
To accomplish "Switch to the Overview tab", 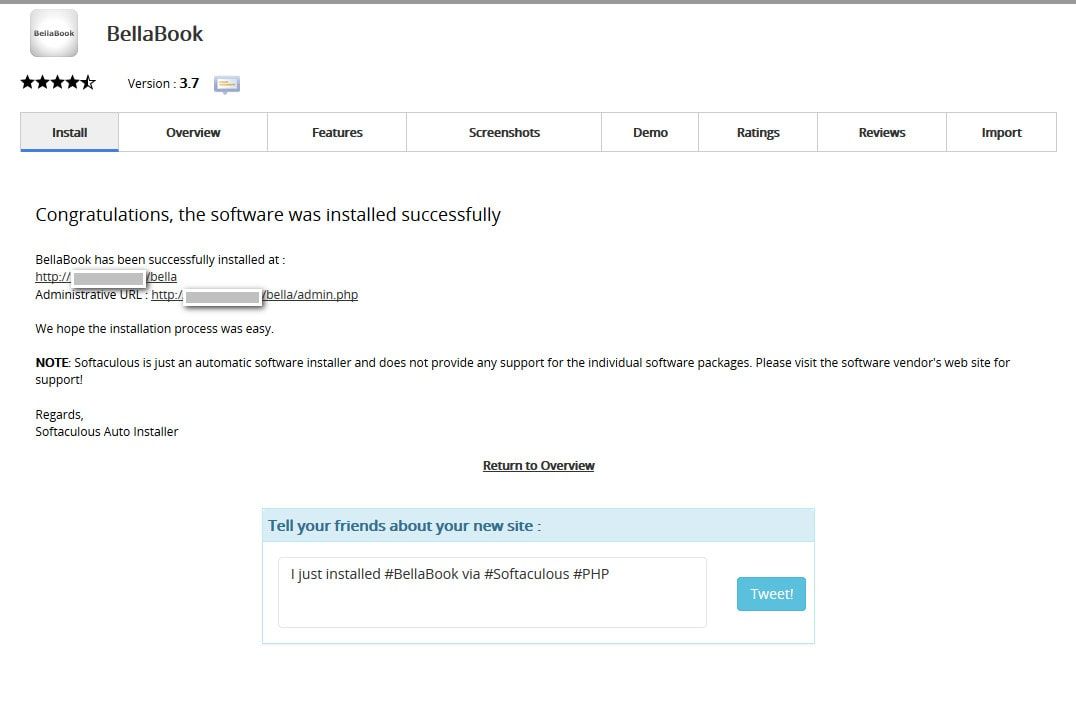I will point(193,132).
